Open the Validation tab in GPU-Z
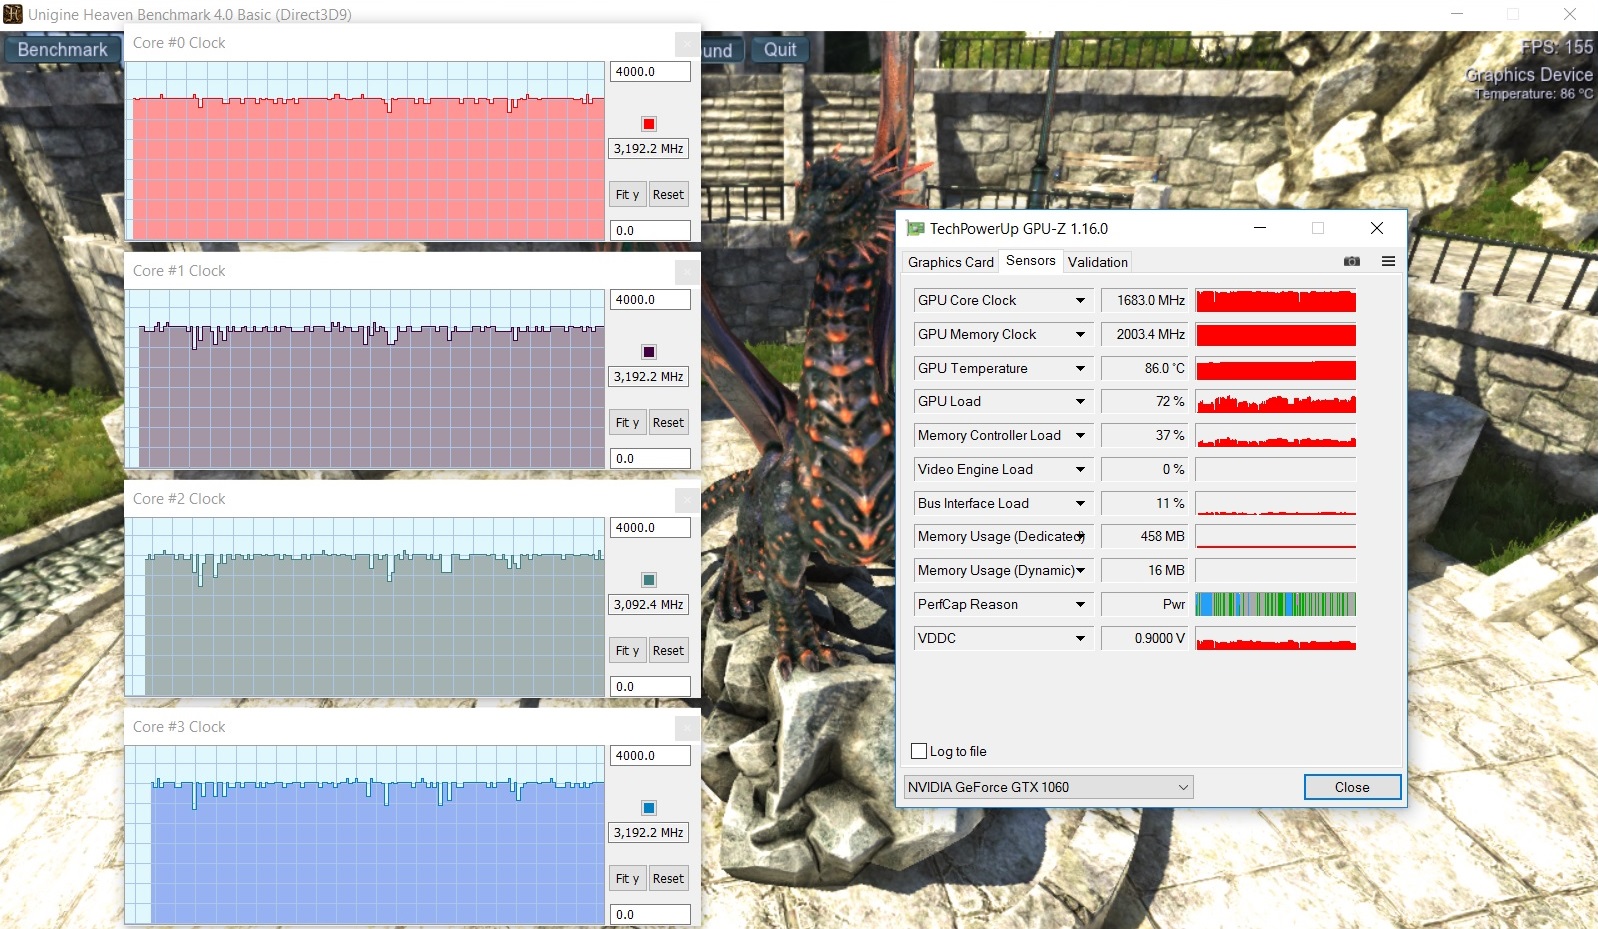The height and width of the screenshot is (929, 1598). [x=1097, y=262]
